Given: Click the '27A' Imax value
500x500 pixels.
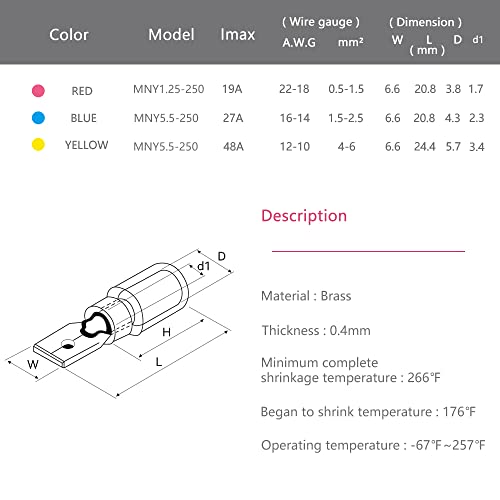Looking at the screenshot, I should click(x=233, y=118).
